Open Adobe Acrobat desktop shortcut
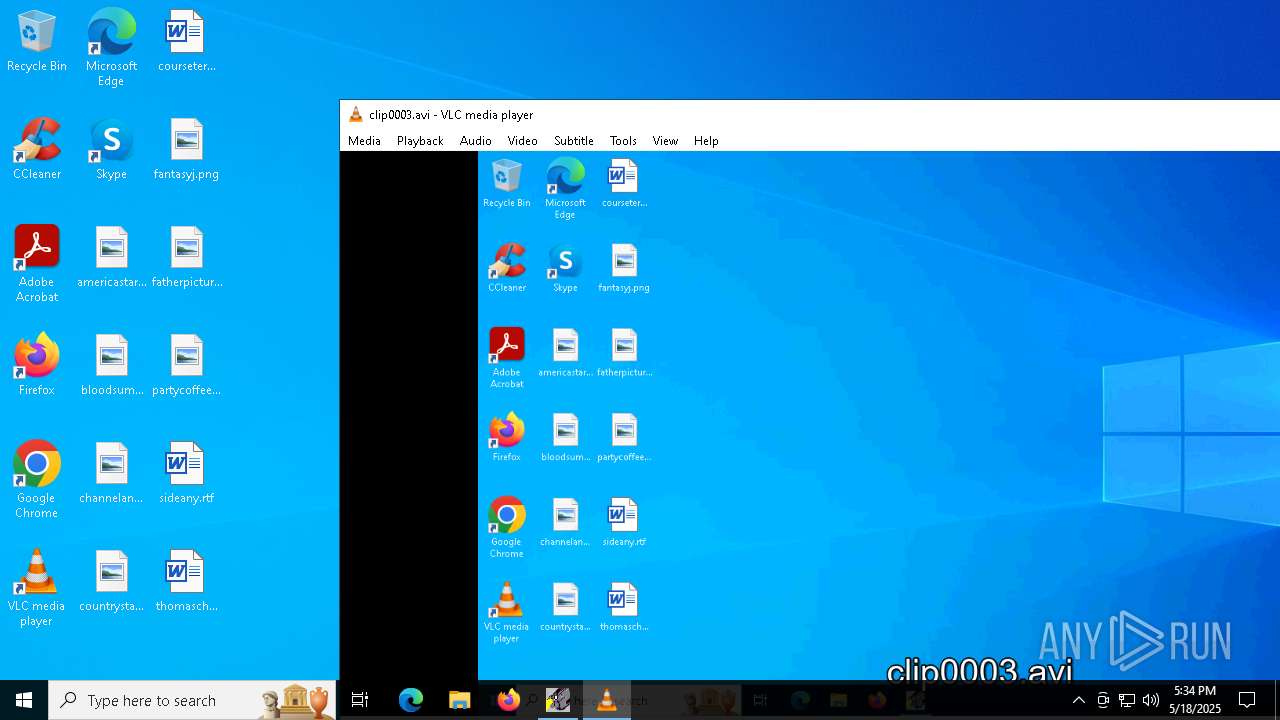Image resolution: width=1280 pixels, height=720 pixels. tap(37, 265)
